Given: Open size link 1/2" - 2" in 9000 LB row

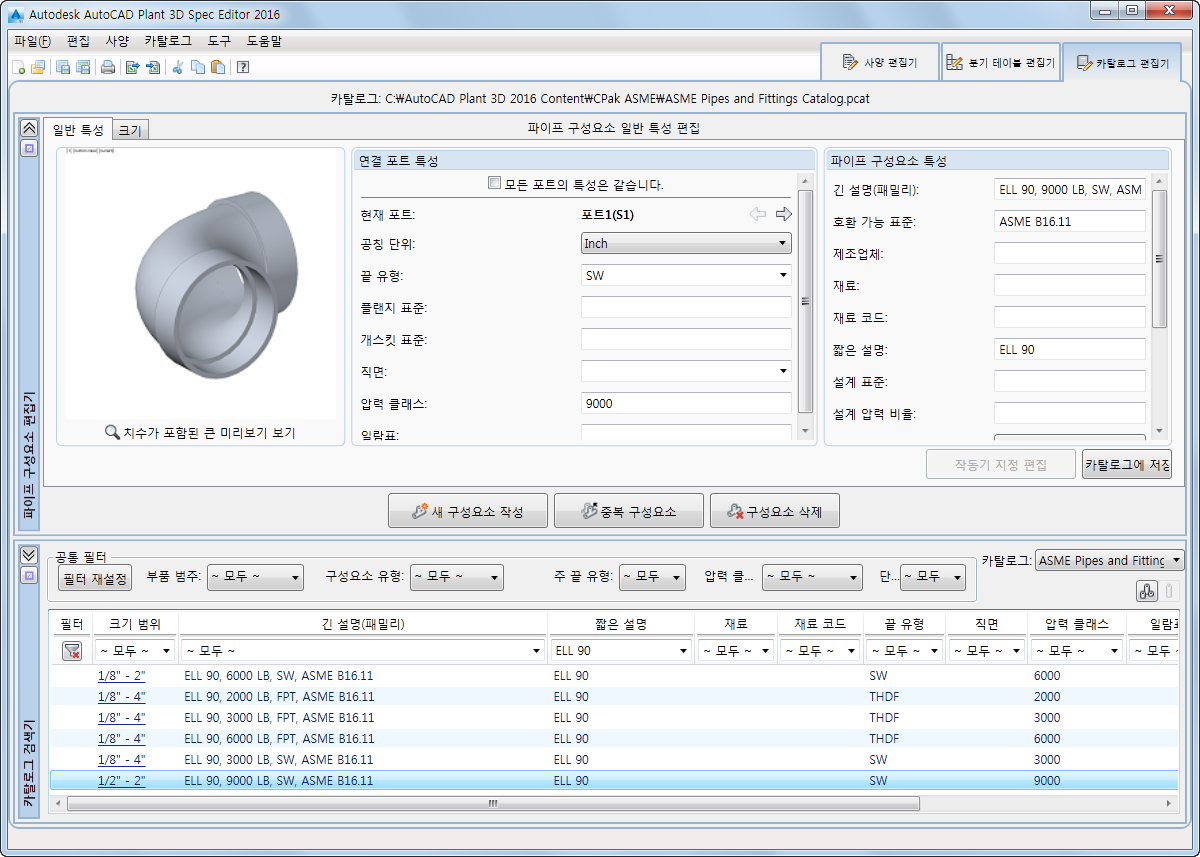Looking at the screenshot, I should tap(122, 781).
